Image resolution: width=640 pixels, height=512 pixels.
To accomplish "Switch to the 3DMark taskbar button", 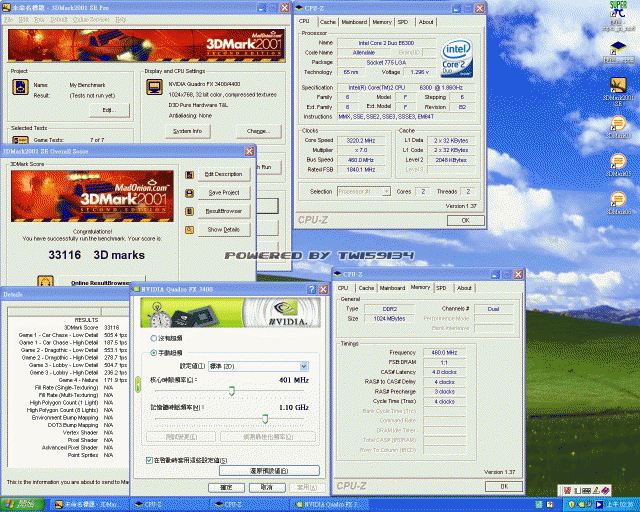I will click(89, 505).
